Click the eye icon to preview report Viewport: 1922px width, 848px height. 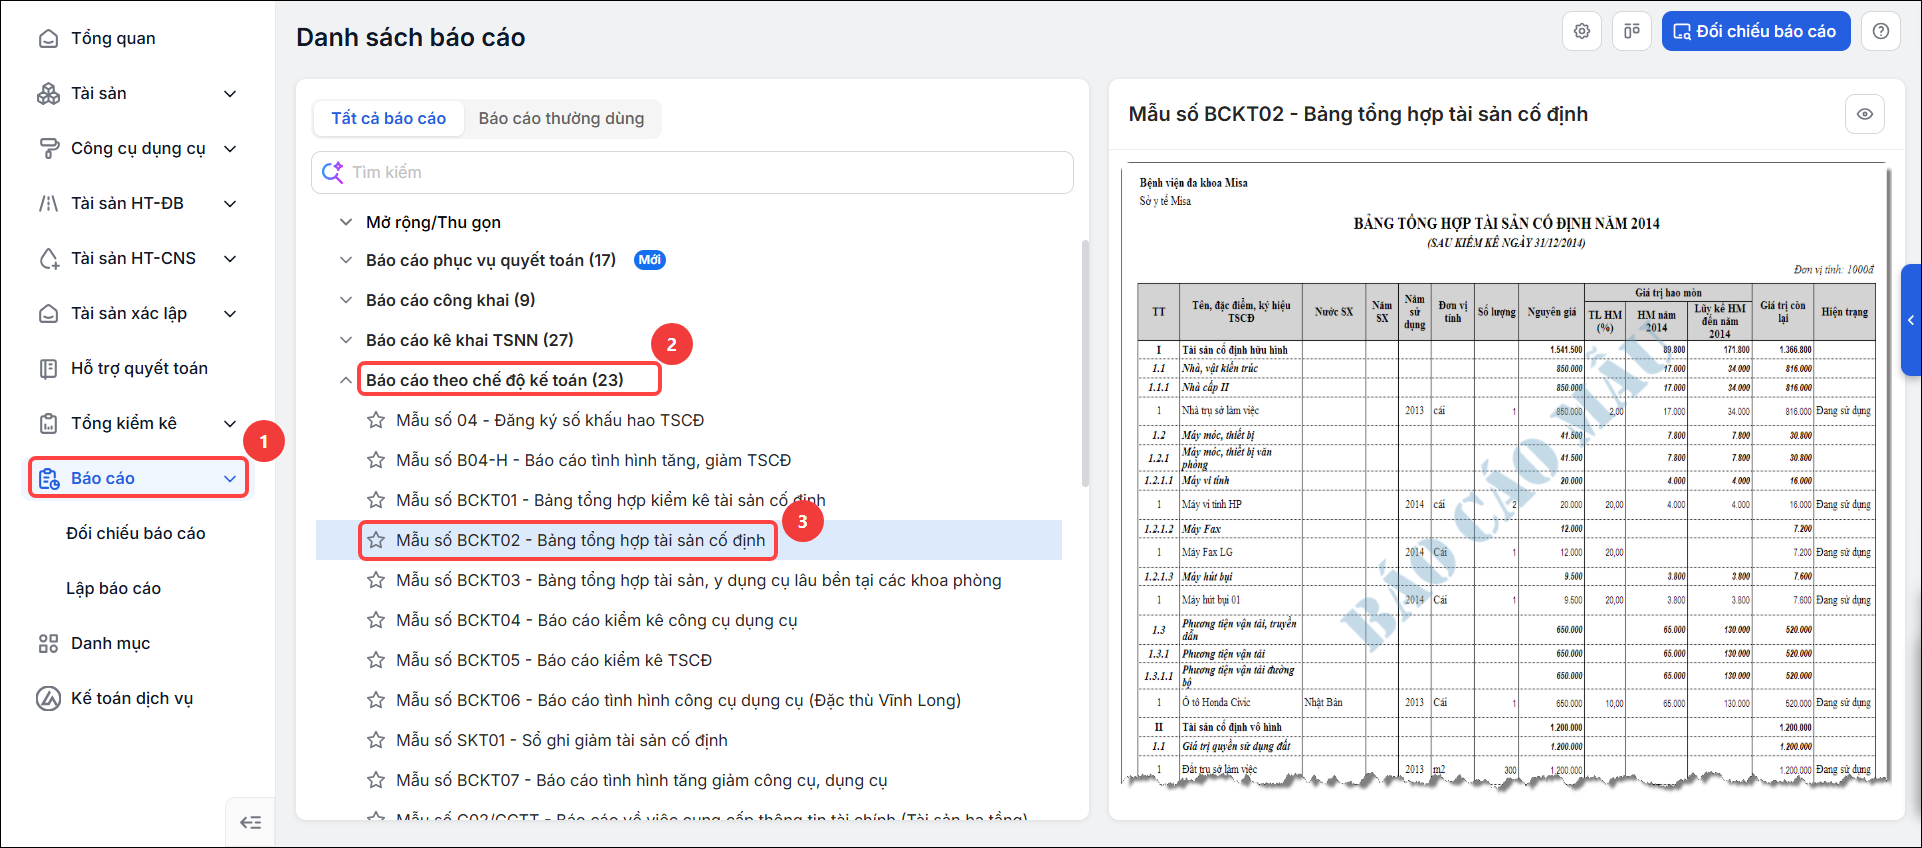(x=1865, y=114)
